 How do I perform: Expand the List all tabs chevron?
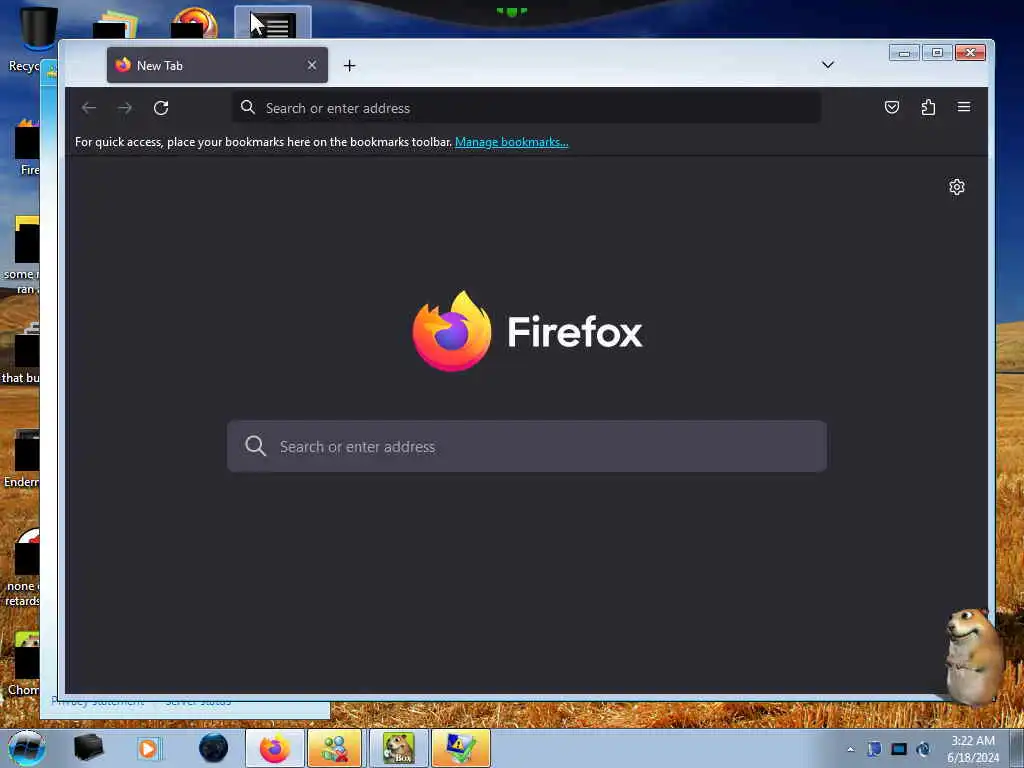coord(827,65)
